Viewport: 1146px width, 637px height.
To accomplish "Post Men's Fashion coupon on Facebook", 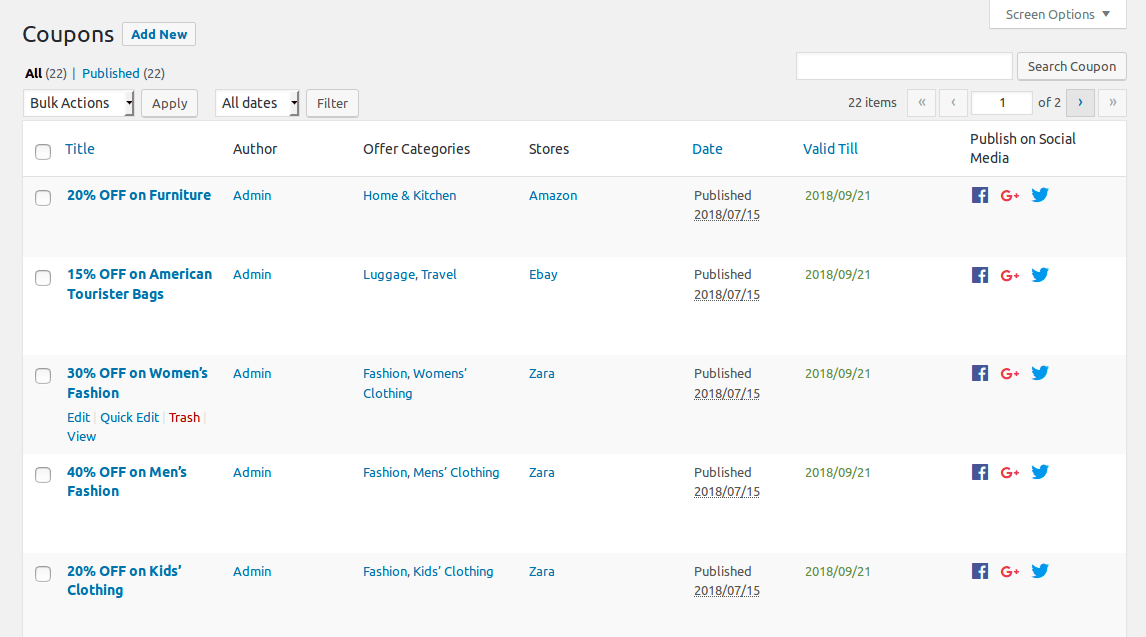I will [980, 472].
